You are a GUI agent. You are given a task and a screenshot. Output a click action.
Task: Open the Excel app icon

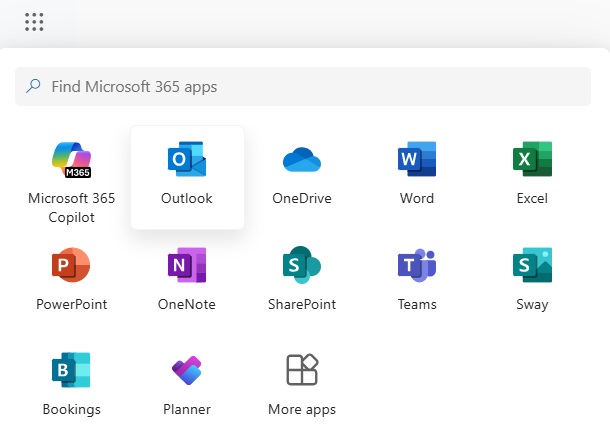click(532, 159)
